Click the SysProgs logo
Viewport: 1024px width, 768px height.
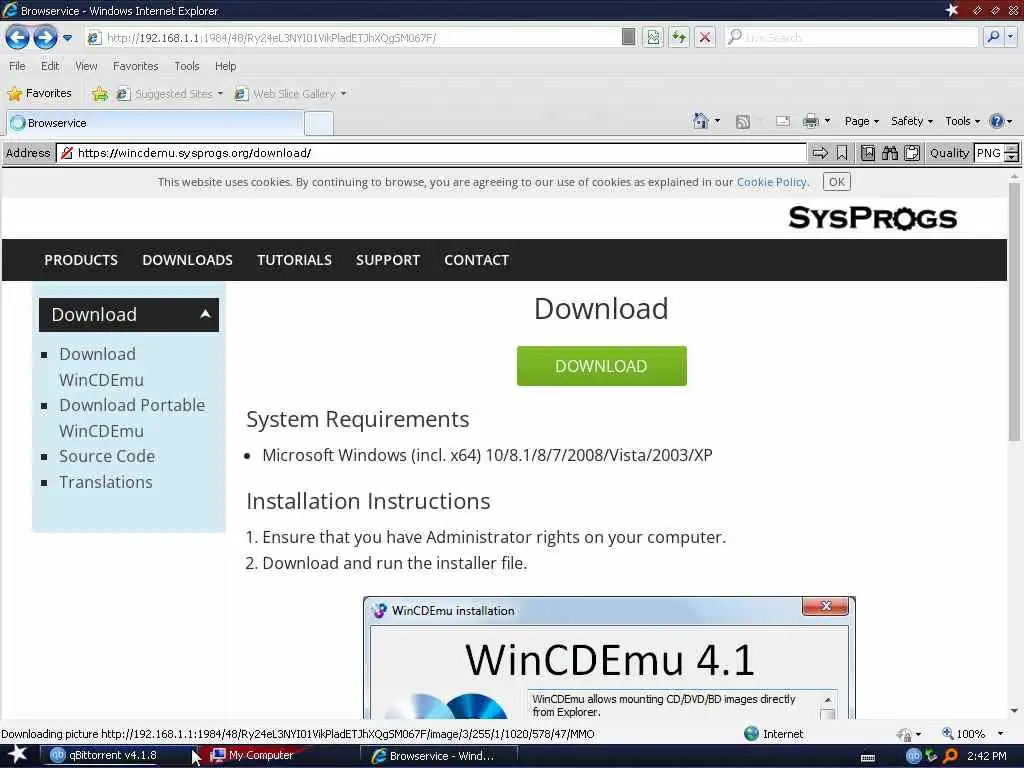click(x=872, y=218)
